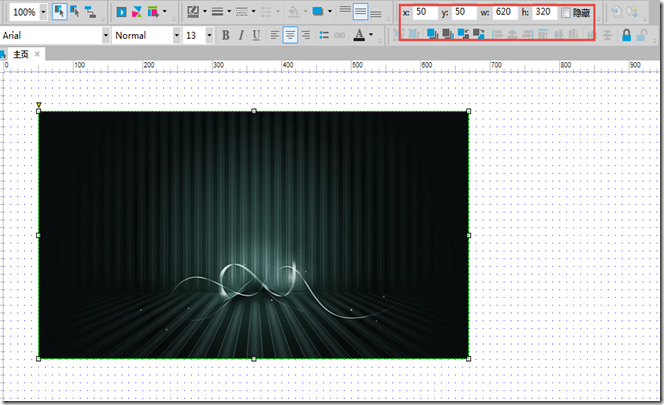Viewport: 664px width, 405px height.
Task: Align text right
Action: [305, 35]
